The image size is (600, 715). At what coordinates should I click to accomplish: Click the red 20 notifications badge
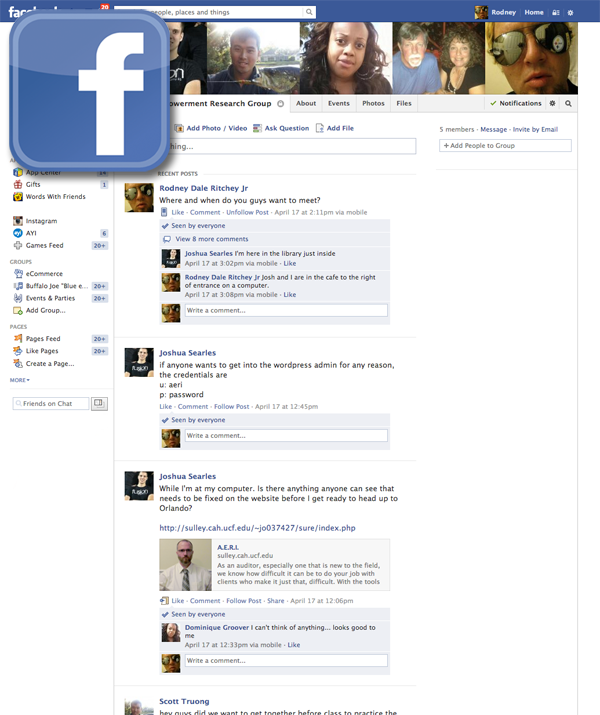[x=105, y=7]
